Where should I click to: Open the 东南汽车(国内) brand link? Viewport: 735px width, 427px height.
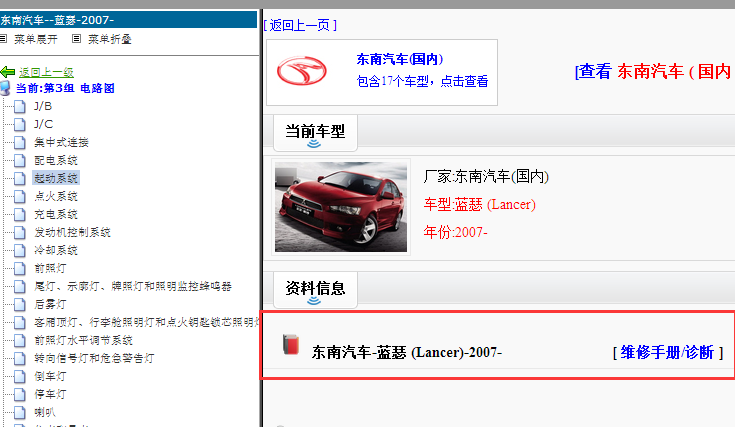pyautogui.click(x=400, y=59)
